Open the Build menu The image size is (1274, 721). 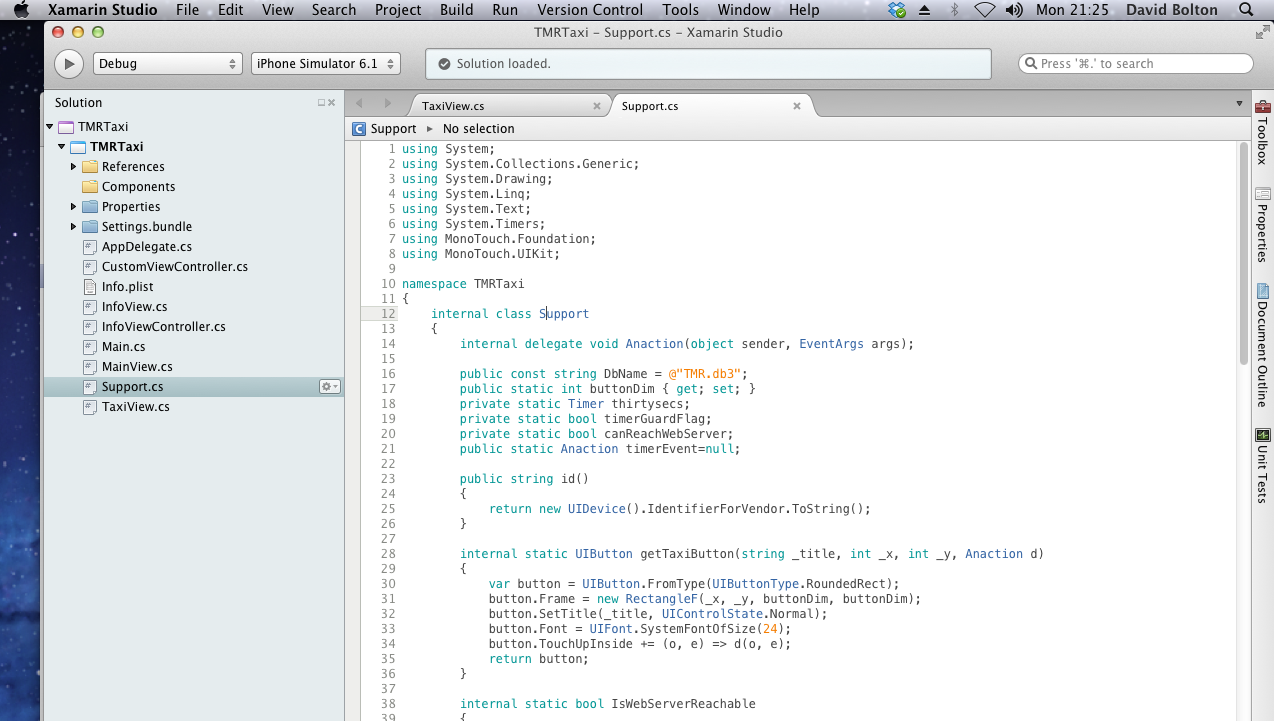coord(457,10)
